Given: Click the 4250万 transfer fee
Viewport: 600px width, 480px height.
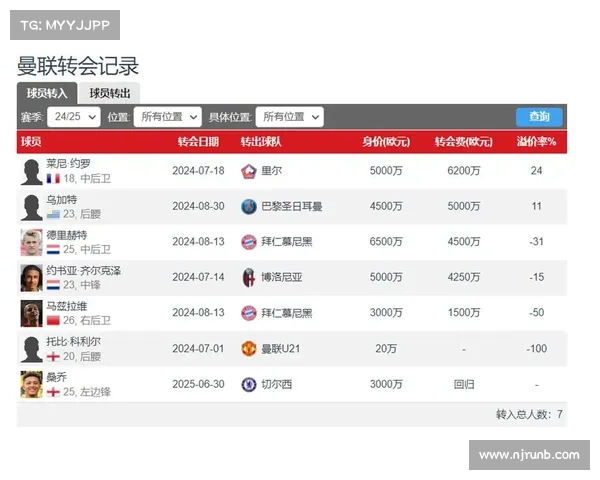Looking at the screenshot, I should pos(464,277).
